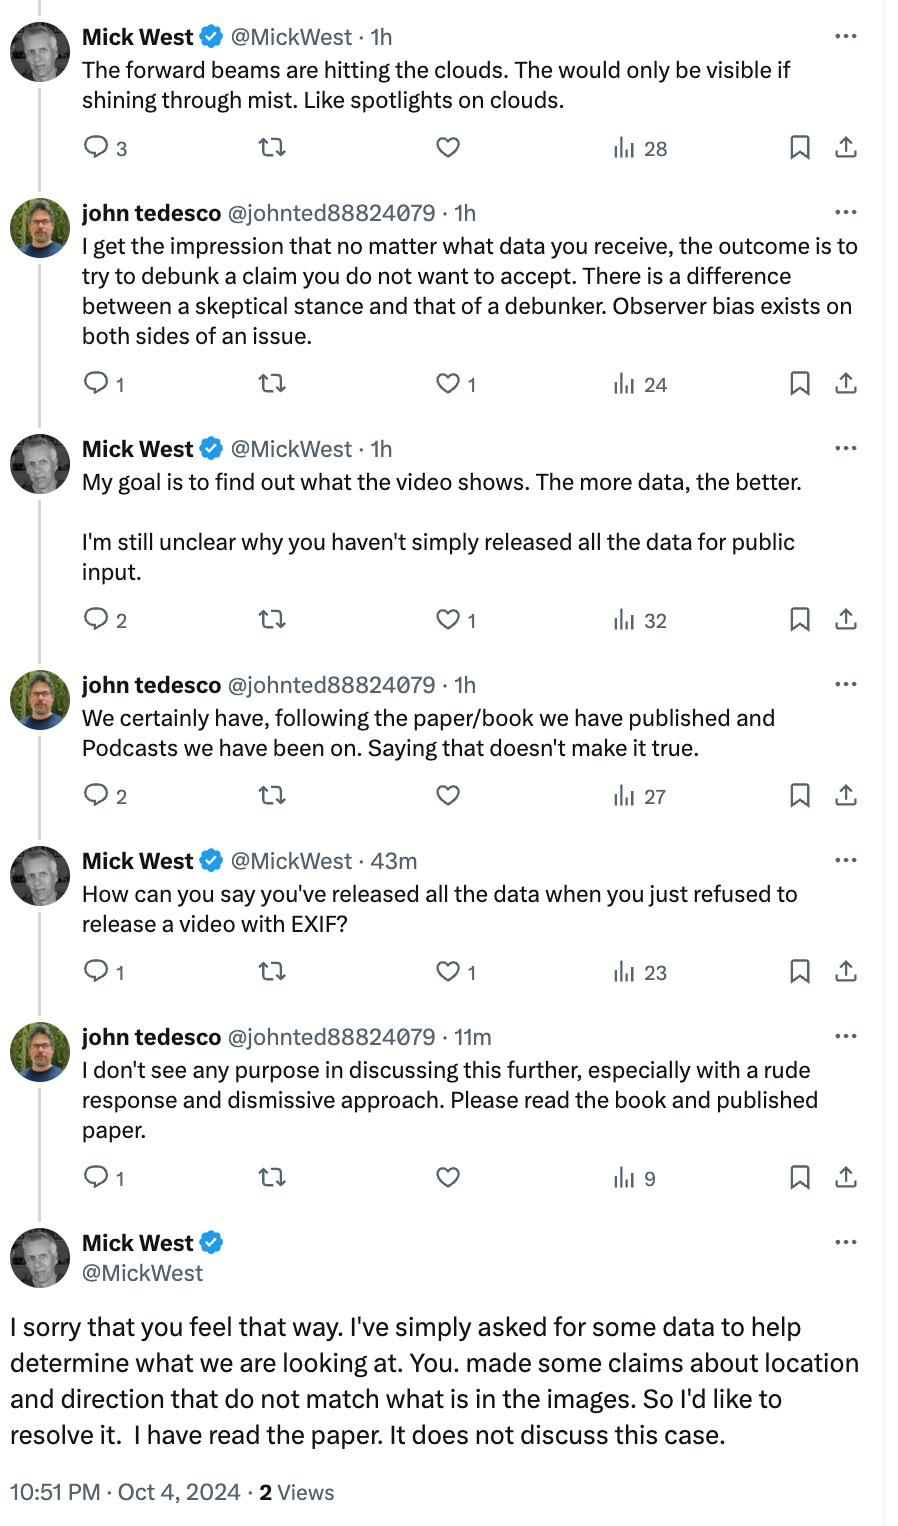The height and width of the screenshot is (1526, 898).
Task: Repost the 'released all the data' EXIF tweet
Action: coord(272,972)
